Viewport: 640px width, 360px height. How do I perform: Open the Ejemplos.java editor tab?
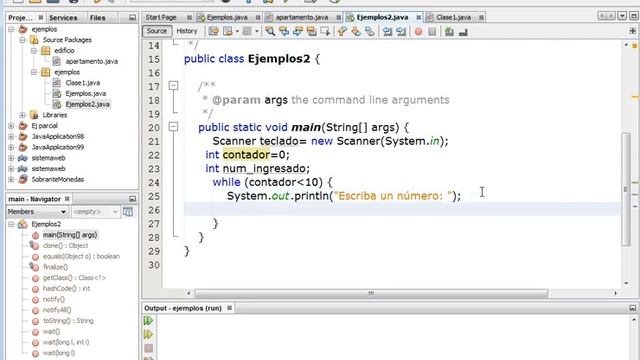coord(227,17)
